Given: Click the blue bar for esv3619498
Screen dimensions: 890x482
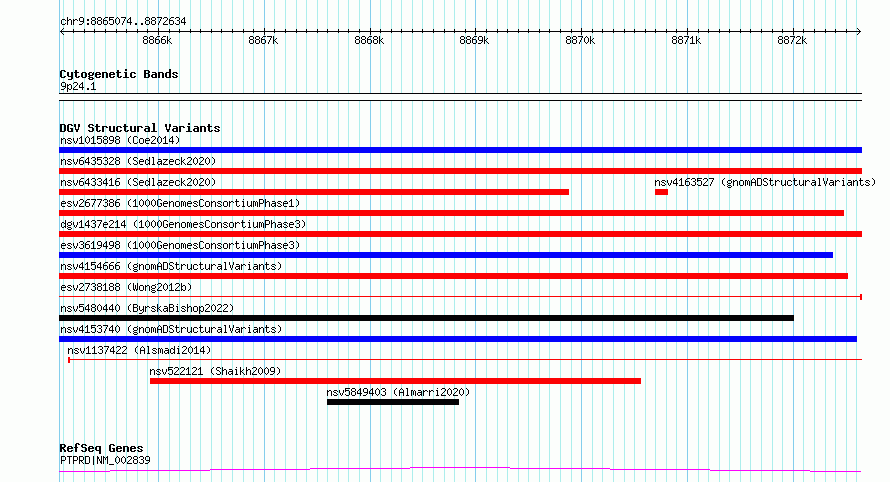Looking at the screenshot, I should (446, 255).
